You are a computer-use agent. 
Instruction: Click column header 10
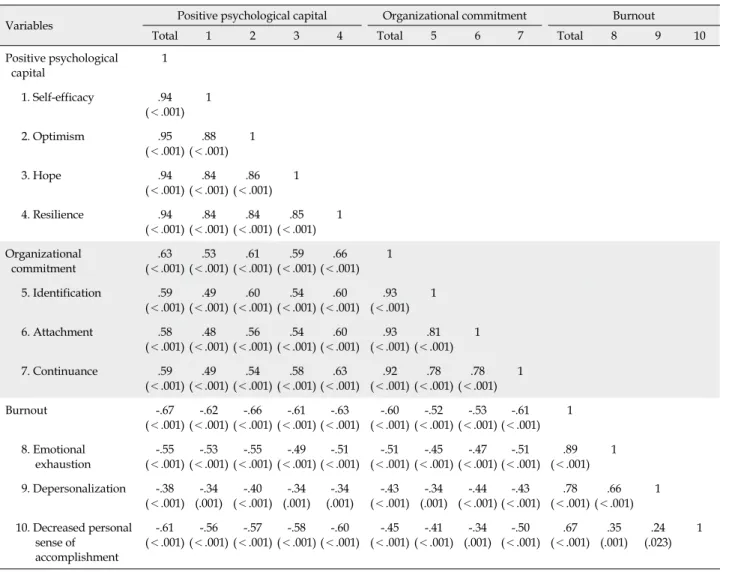699,36
